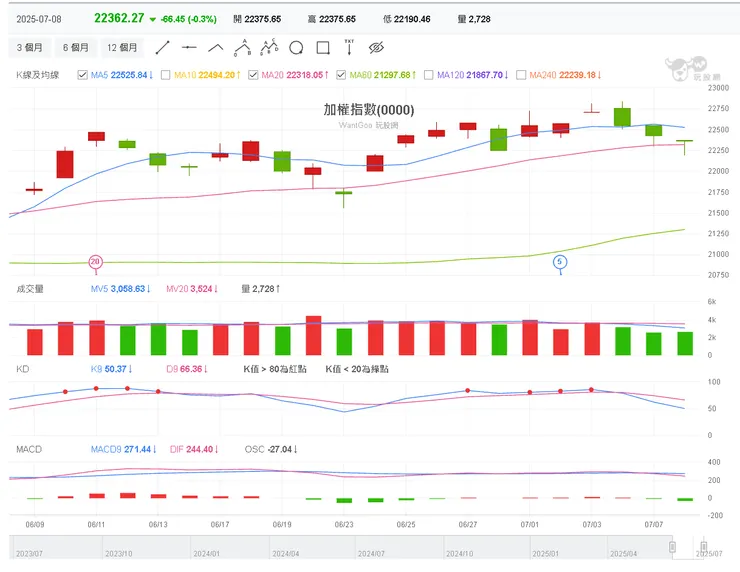This screenshot has width=740, height=572.
Task: Click the 06/23 date axis label
Action: pyautogui.click(x=344, y=524)
